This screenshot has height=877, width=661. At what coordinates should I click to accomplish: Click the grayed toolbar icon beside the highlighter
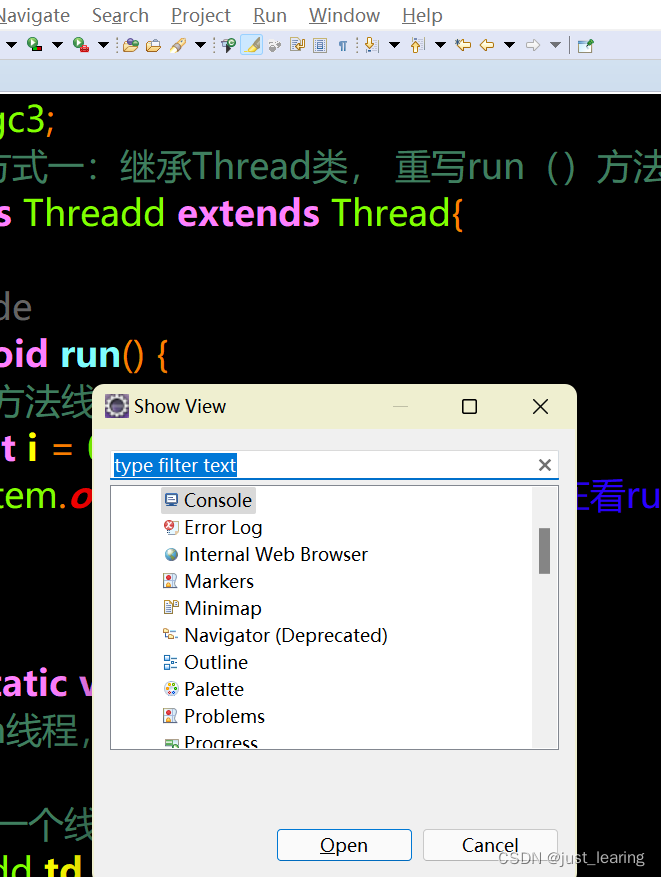coord(274,45)
